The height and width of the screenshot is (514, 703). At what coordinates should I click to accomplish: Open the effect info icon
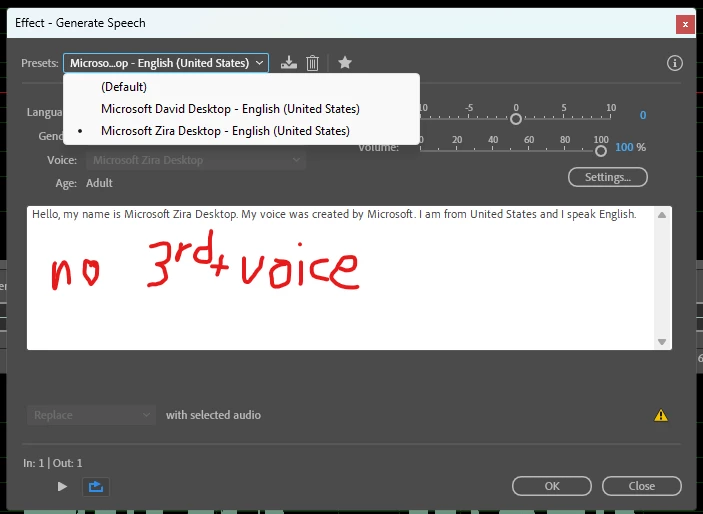coord(674,63)
